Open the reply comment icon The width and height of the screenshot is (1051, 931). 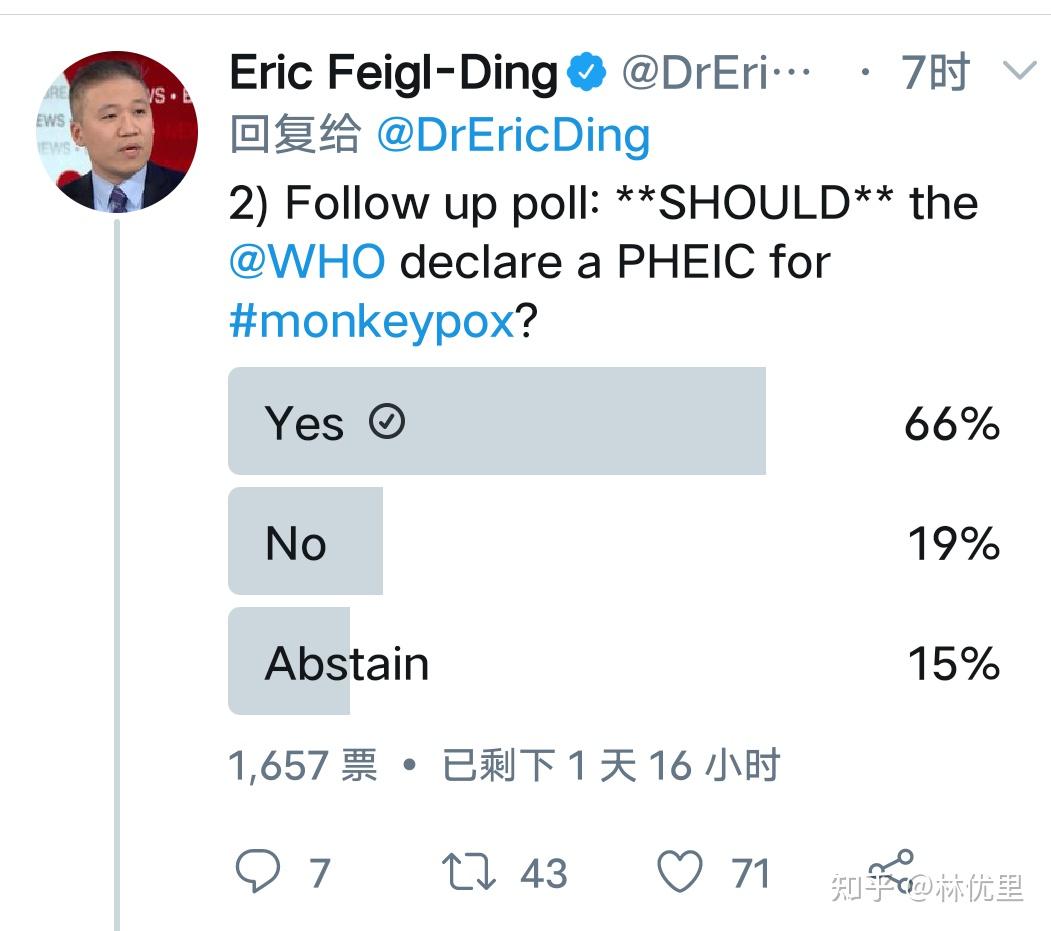coord(258,871)
